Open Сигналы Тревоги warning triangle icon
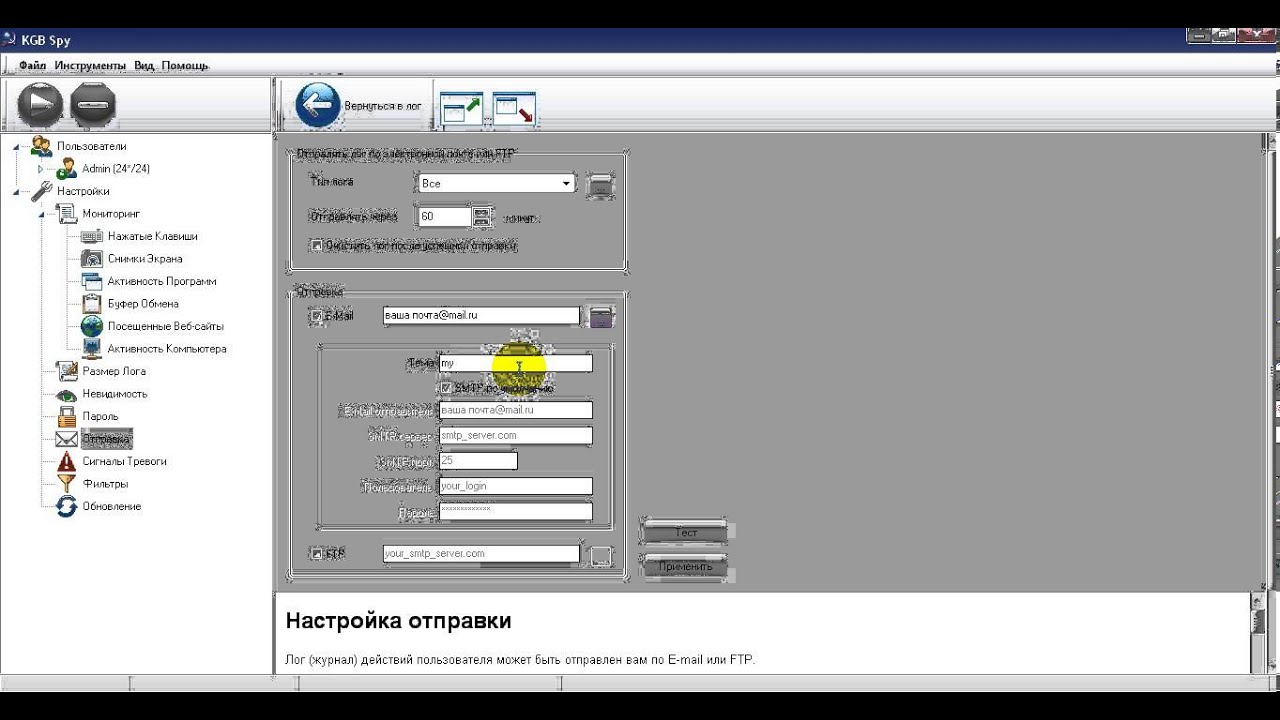The height and width of the screenshot is (720, 1280). coord(67,461)
